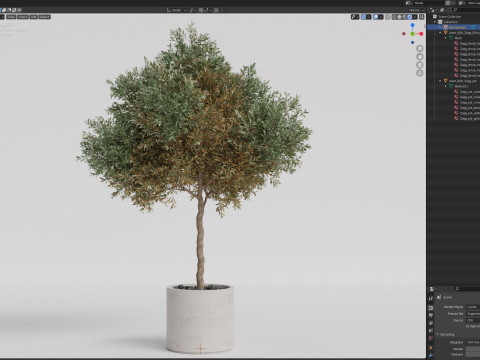Switch to wireframe shading
The image size is (480, 360).
pos(394,17)
